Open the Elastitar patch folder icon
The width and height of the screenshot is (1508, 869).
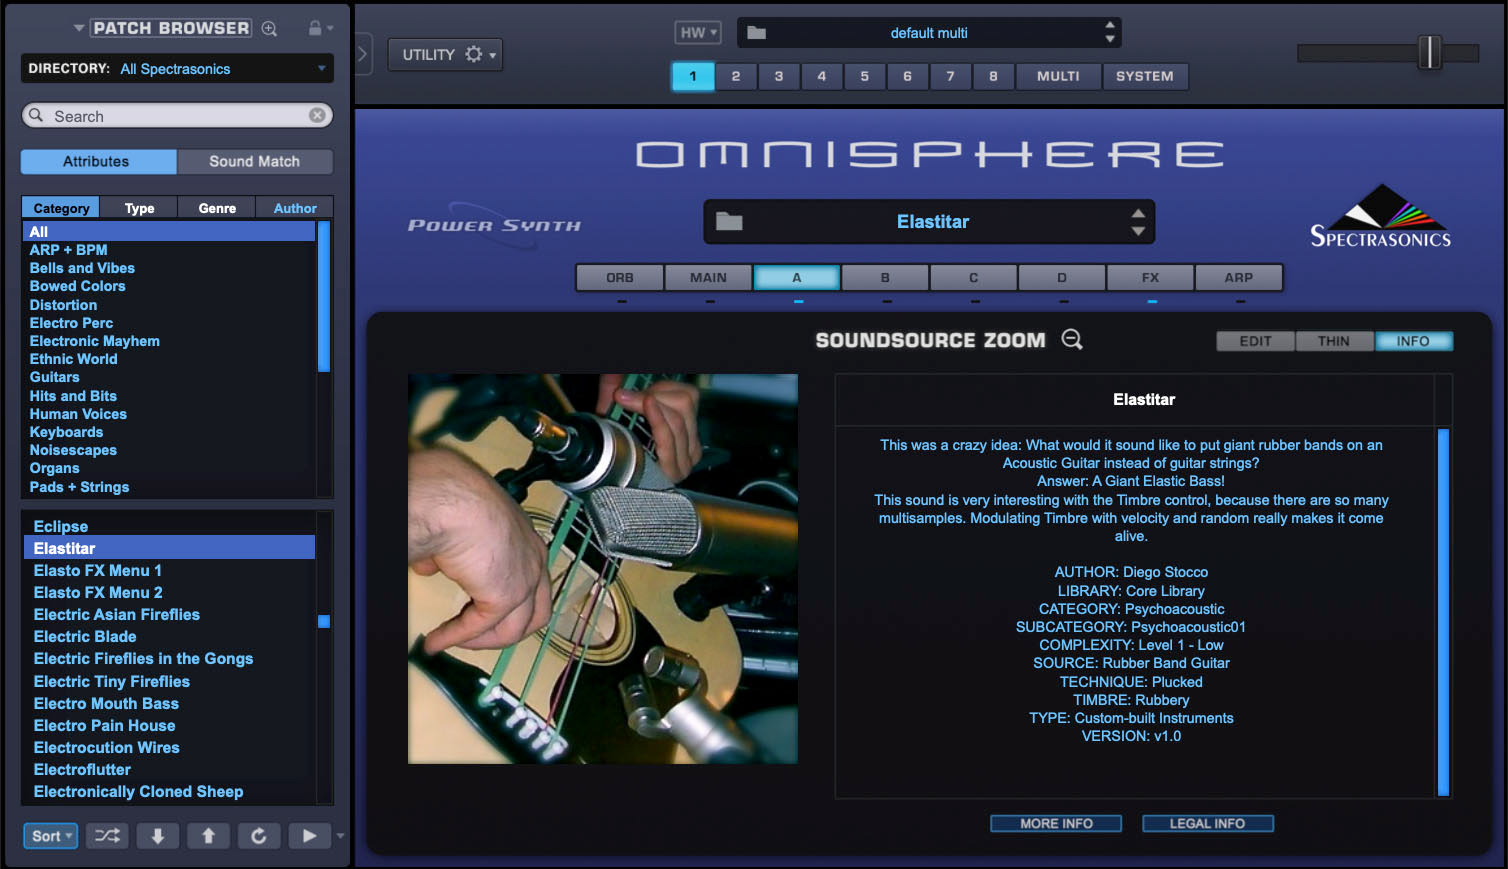(729, 222)
